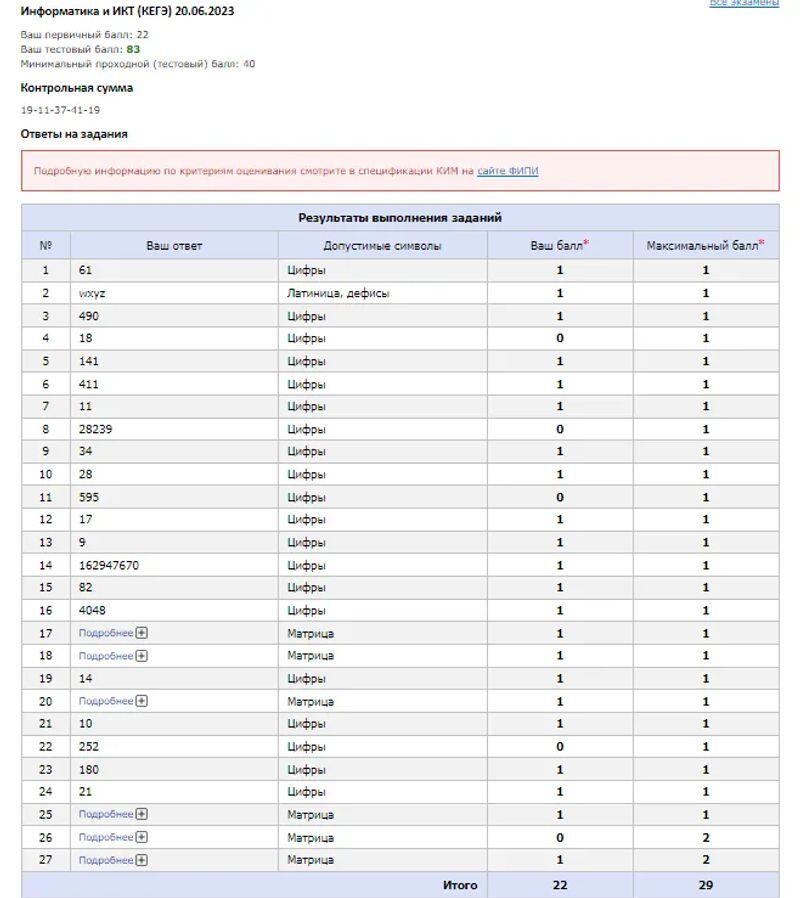The image size is (800, 898).
Task: Click the plus icon in row 26
Action: point(142,837)
